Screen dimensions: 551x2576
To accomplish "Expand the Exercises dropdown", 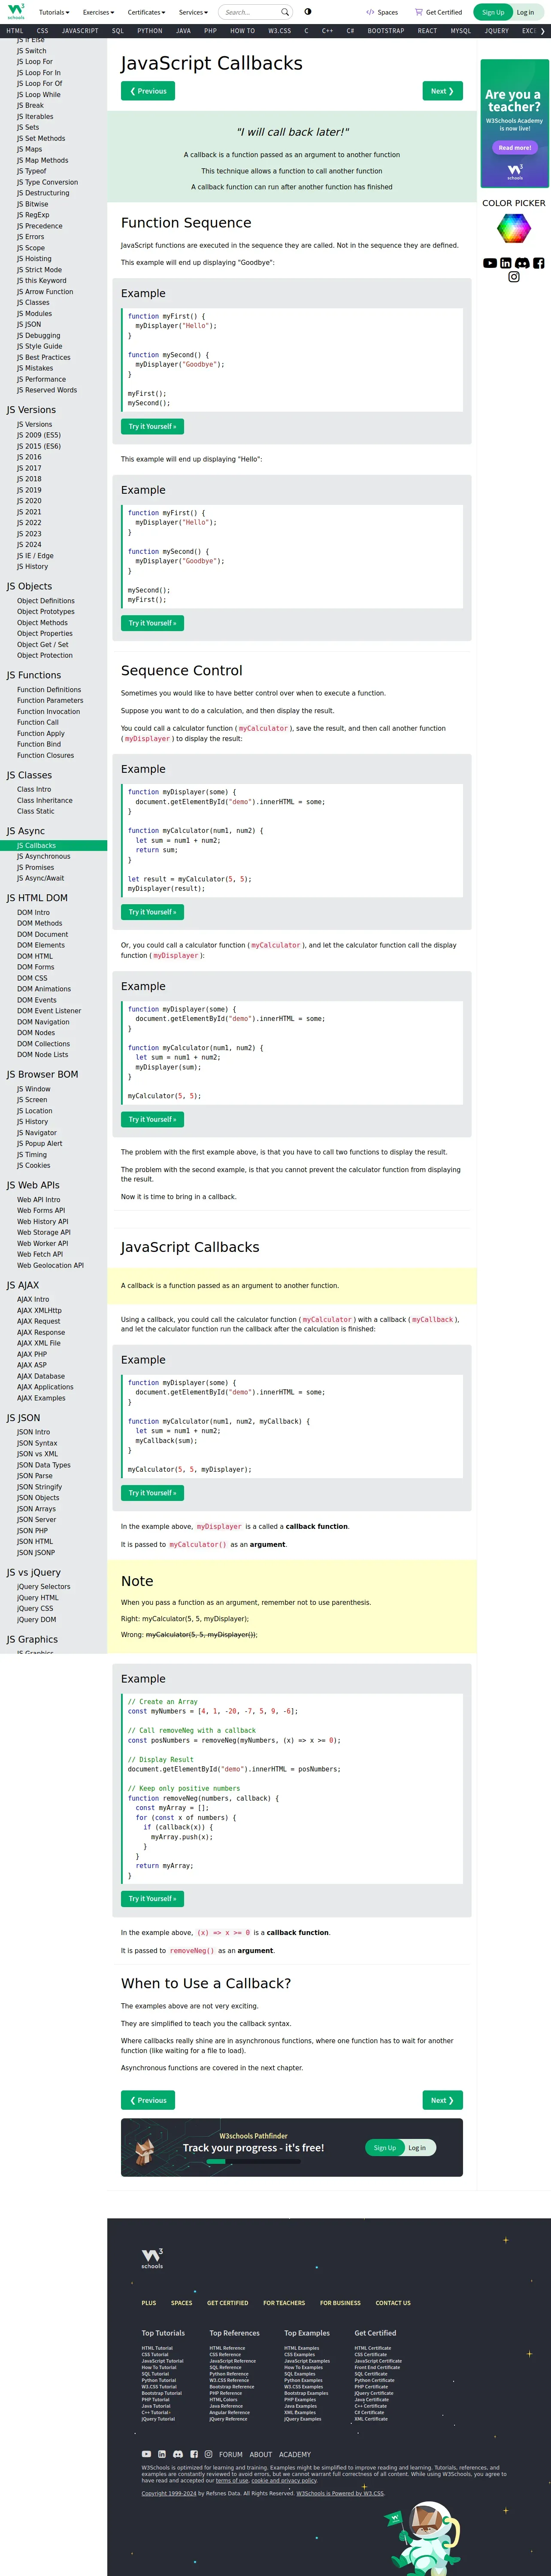I will 99,12.
